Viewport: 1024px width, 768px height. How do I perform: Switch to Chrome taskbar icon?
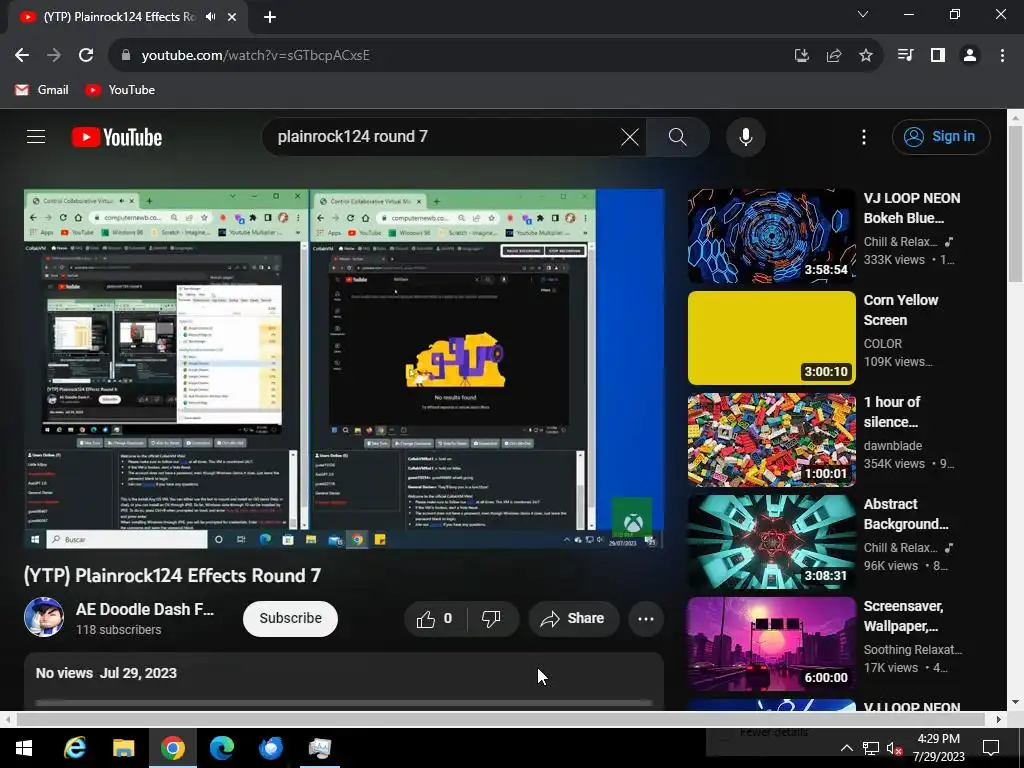click(x=172, y=748)
